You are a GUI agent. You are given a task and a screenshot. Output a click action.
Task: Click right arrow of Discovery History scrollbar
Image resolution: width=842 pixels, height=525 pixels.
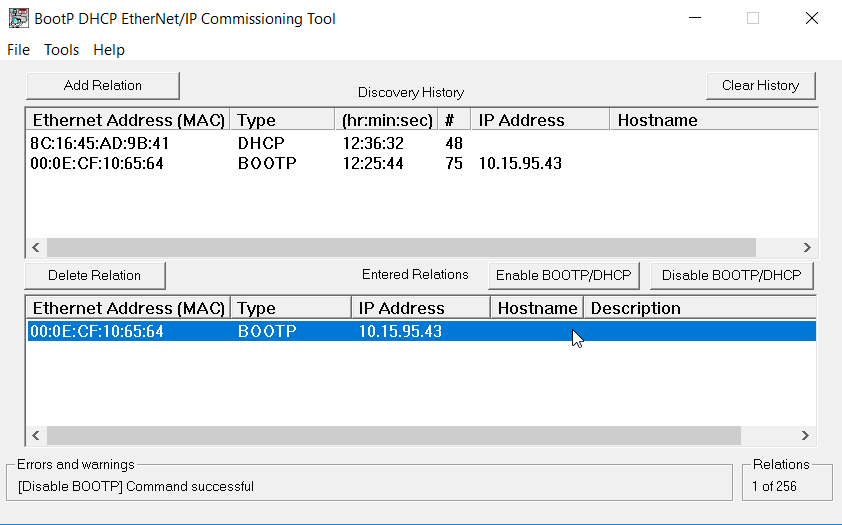tap(807, 247)
